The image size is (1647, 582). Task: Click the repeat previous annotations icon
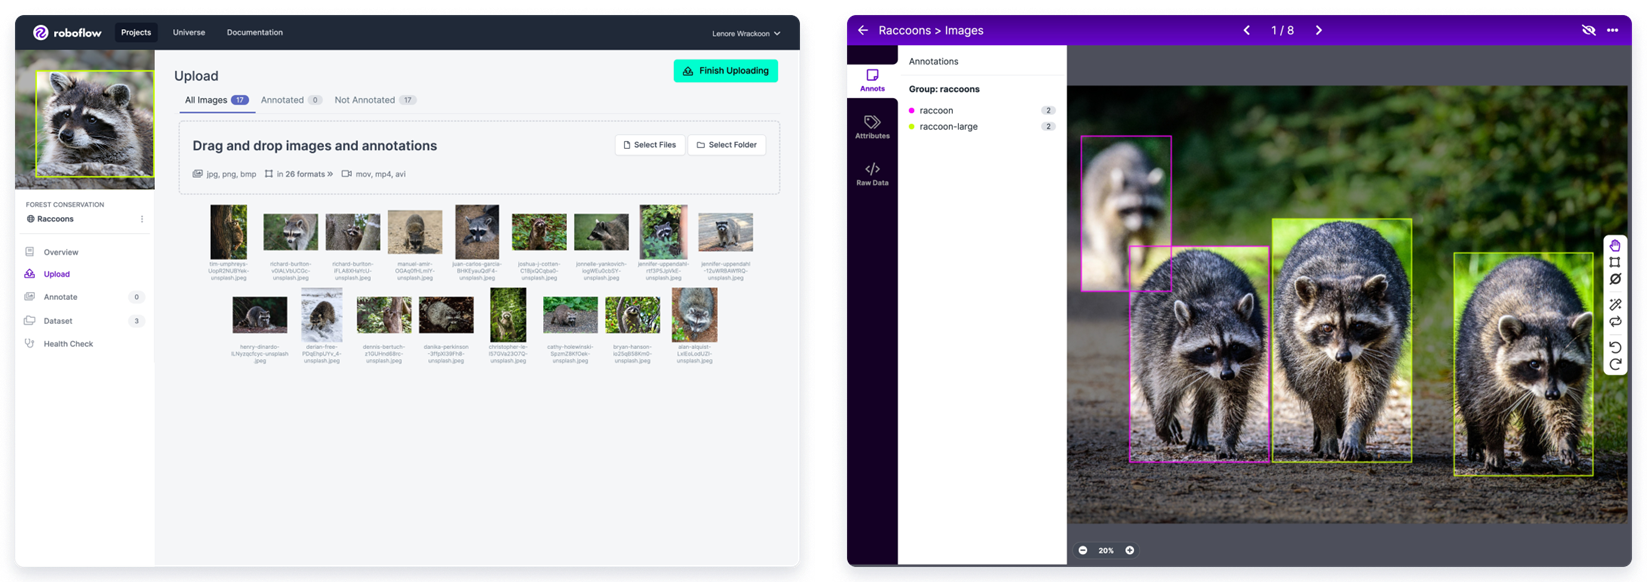(1615, 322)
